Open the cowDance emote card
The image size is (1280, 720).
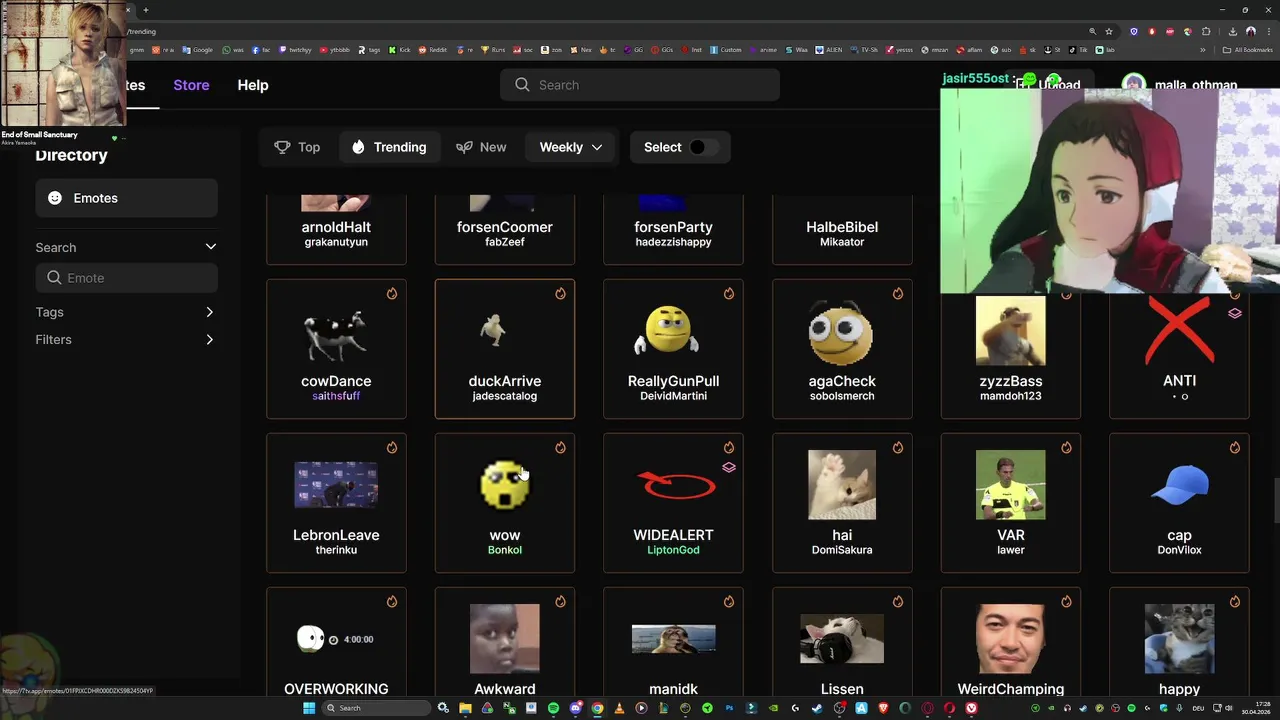336,348
